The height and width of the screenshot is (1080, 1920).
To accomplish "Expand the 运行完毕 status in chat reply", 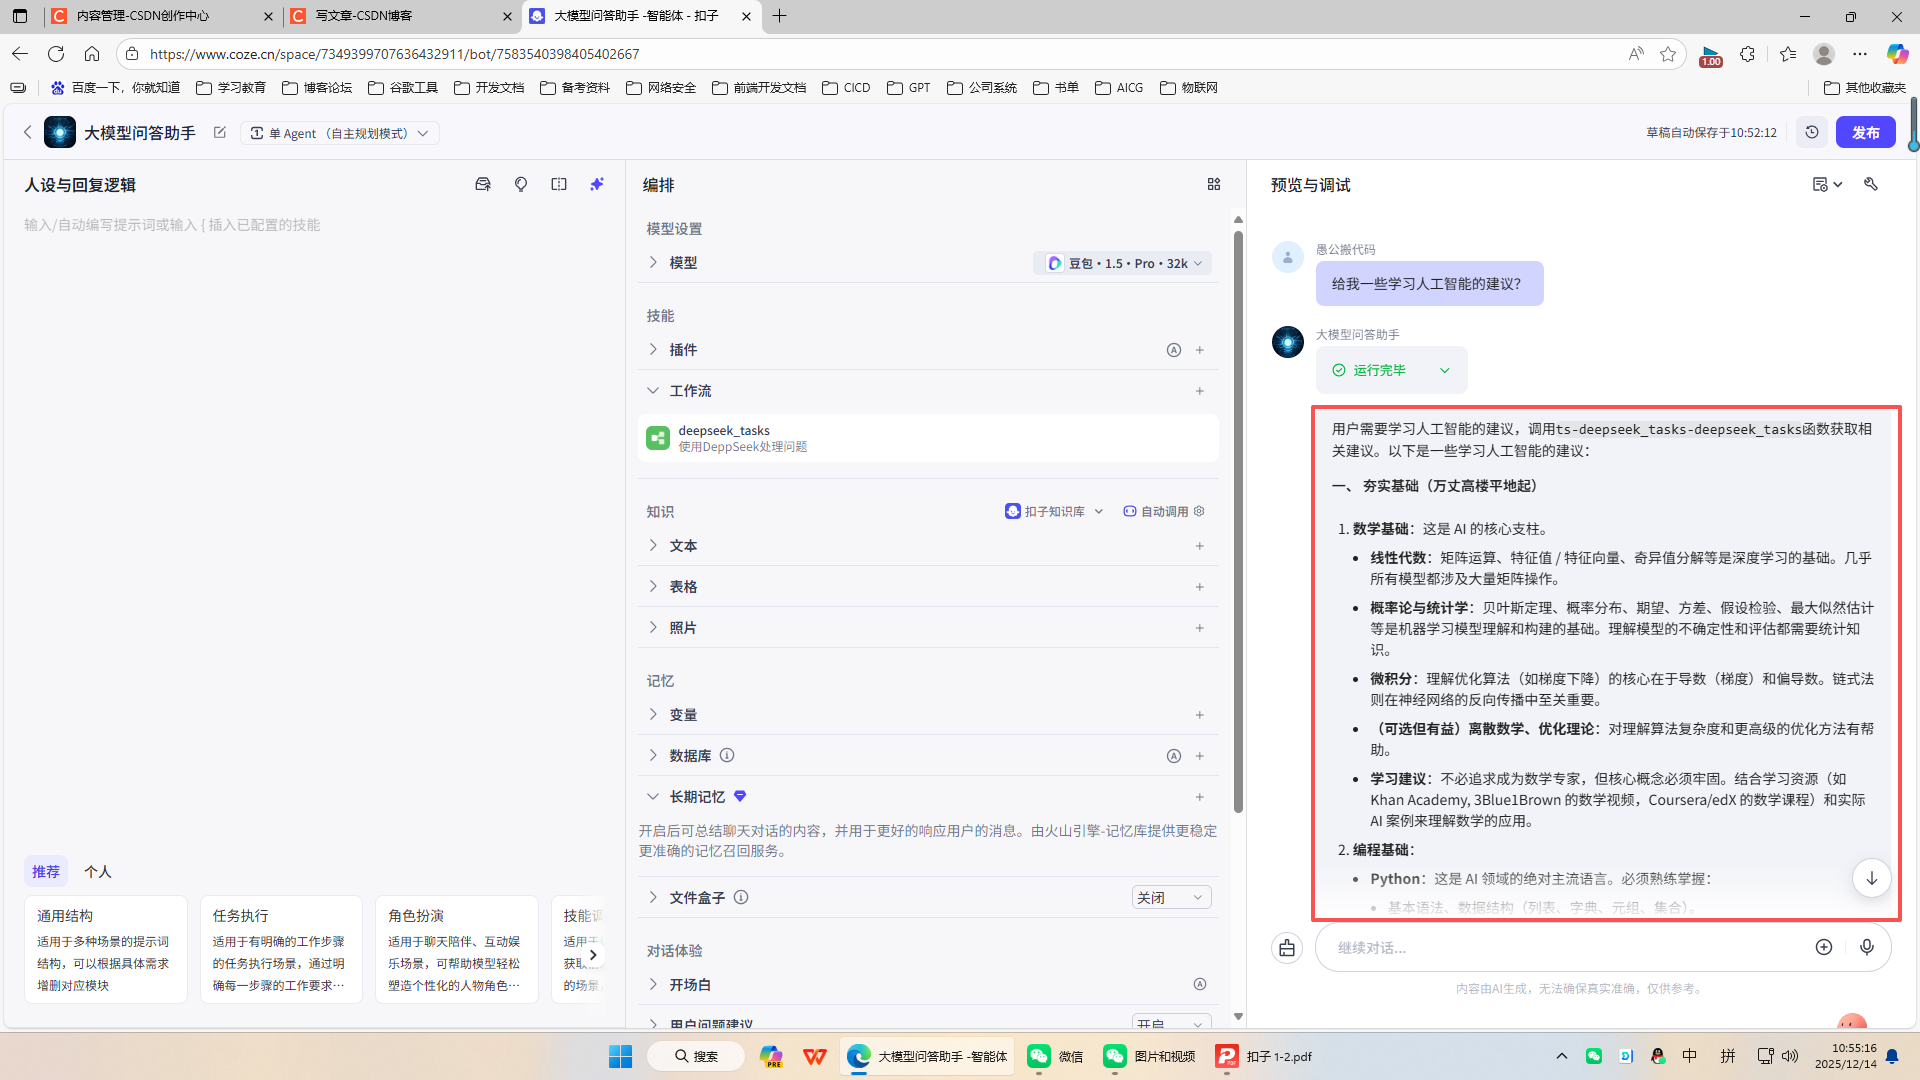I will (1444, 370).
